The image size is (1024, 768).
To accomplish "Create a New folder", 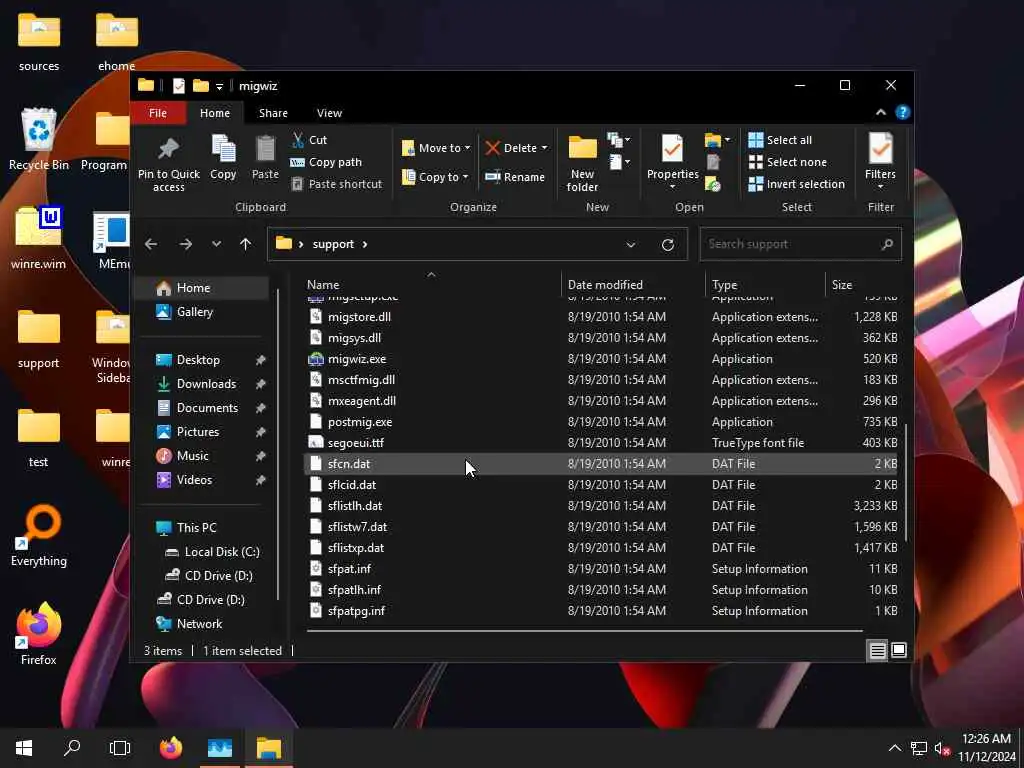I will click(582, 164).
